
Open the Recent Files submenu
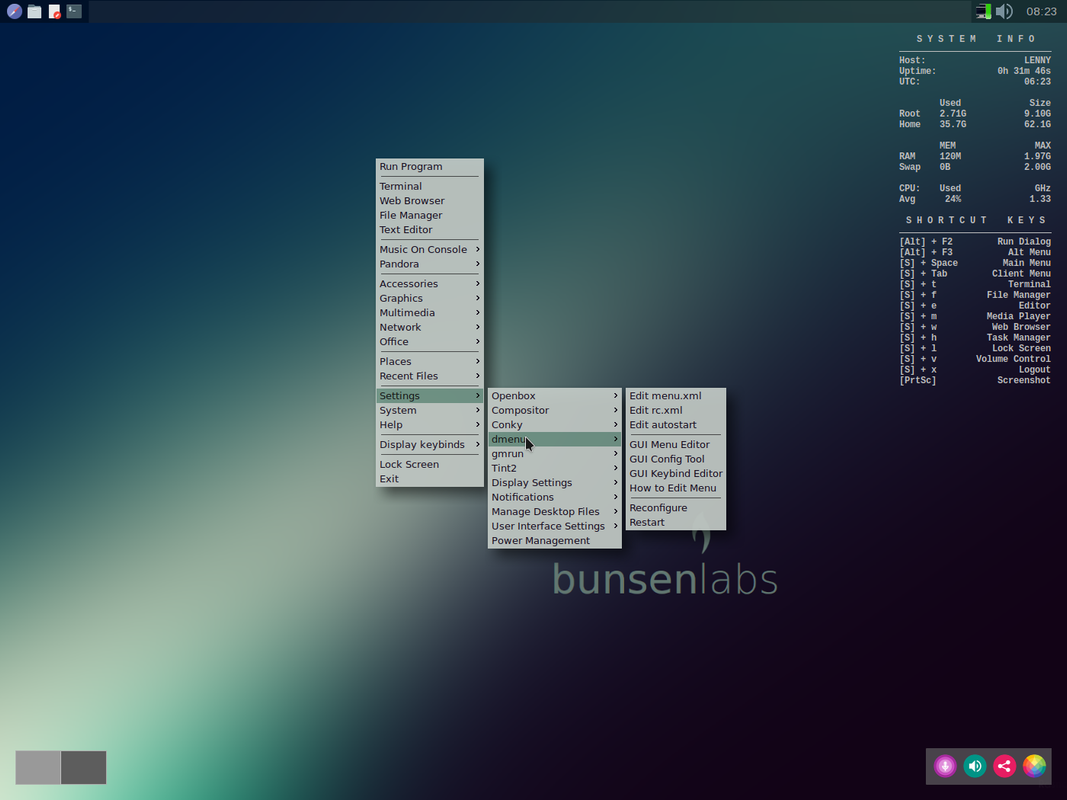429,376
